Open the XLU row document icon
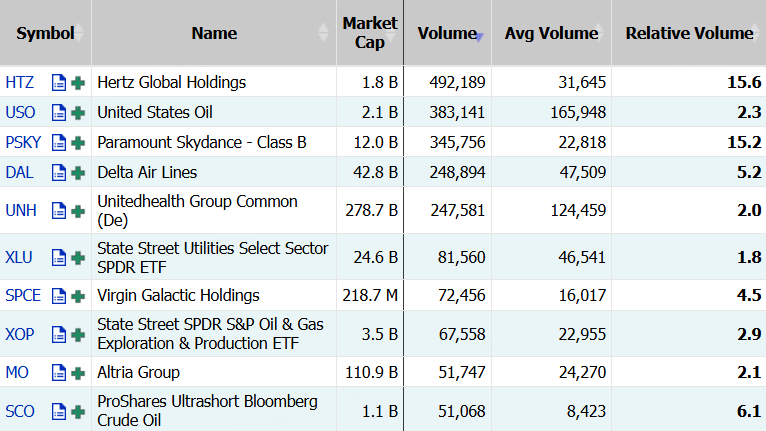 (59, 257)
